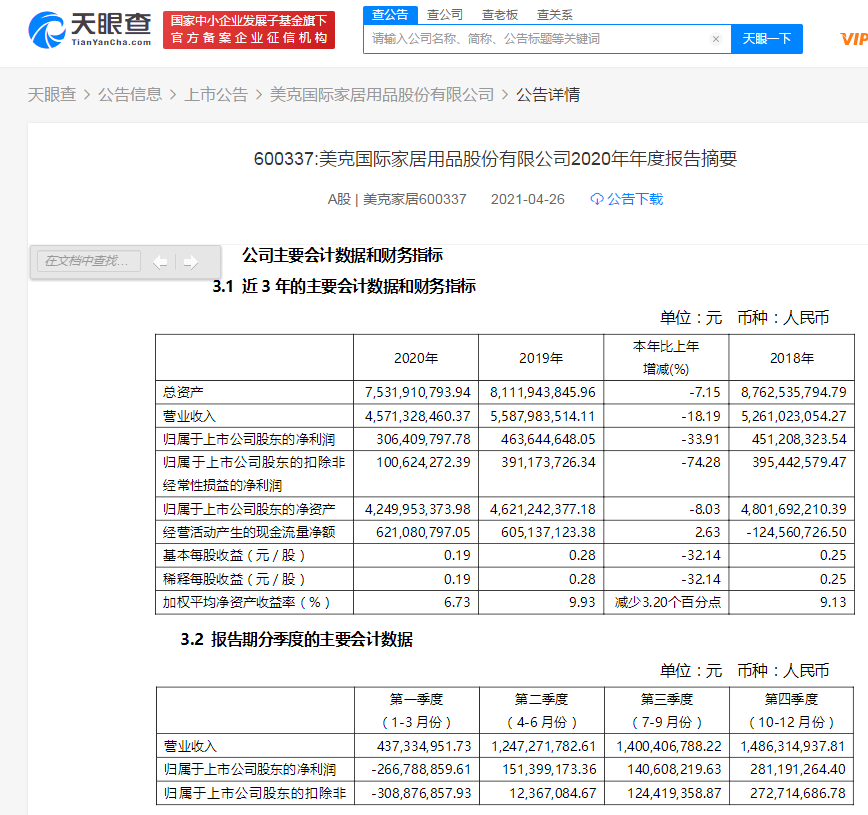This screenshot has height=815, width=868.
Task: Open the VIP badge
Action: pos(854,39)
